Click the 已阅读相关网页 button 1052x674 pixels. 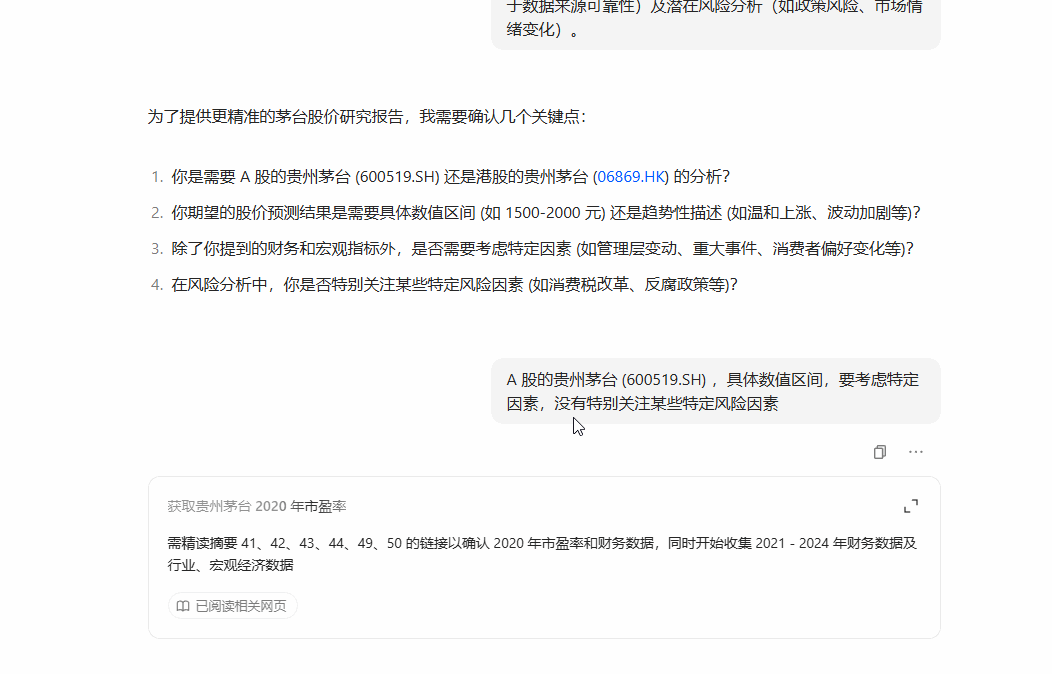click(232, 606)
